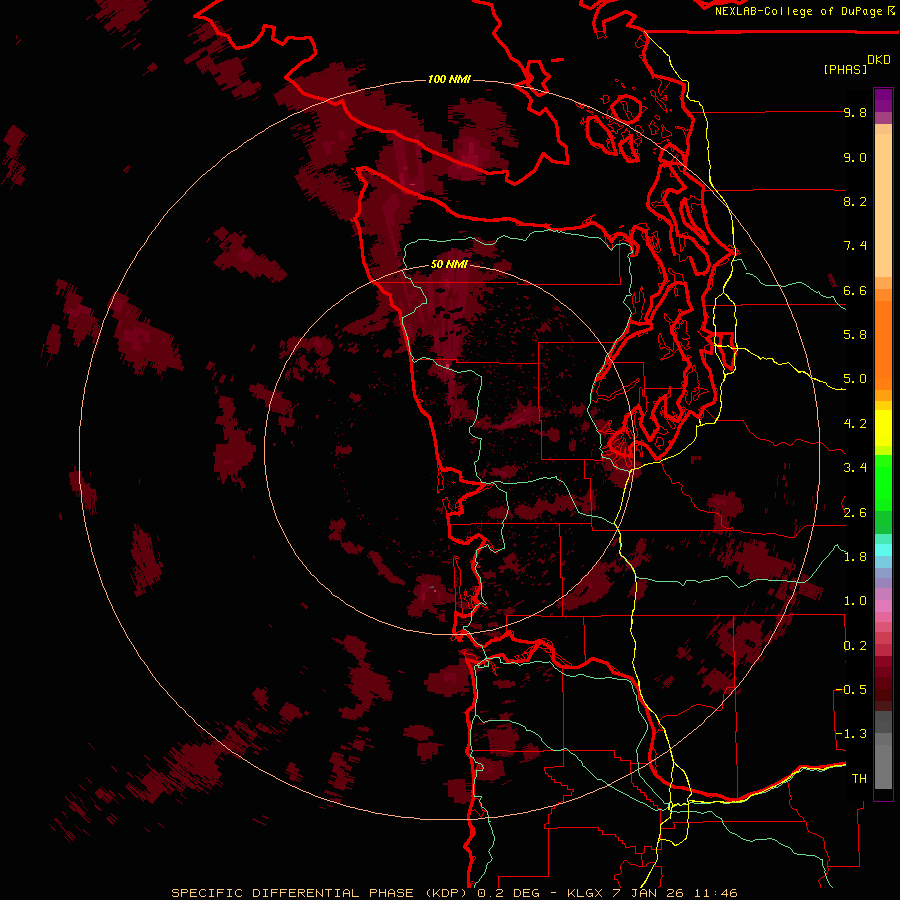Click the 7.4 scale value
Screen dimensions: 900x900
pos(855,246)
